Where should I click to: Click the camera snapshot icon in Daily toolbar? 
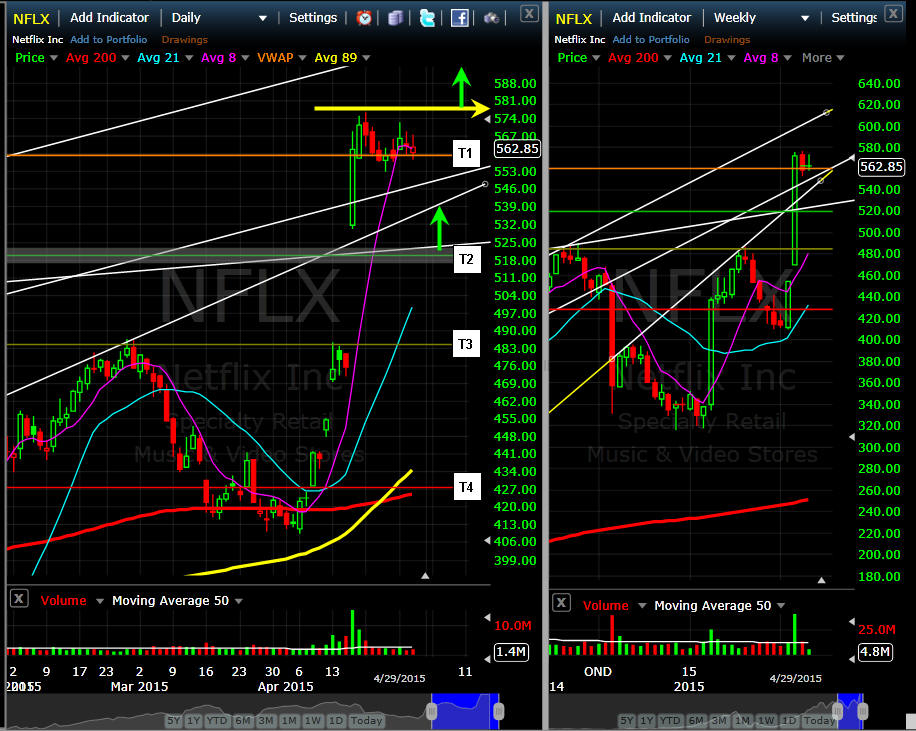coord(491,18)
